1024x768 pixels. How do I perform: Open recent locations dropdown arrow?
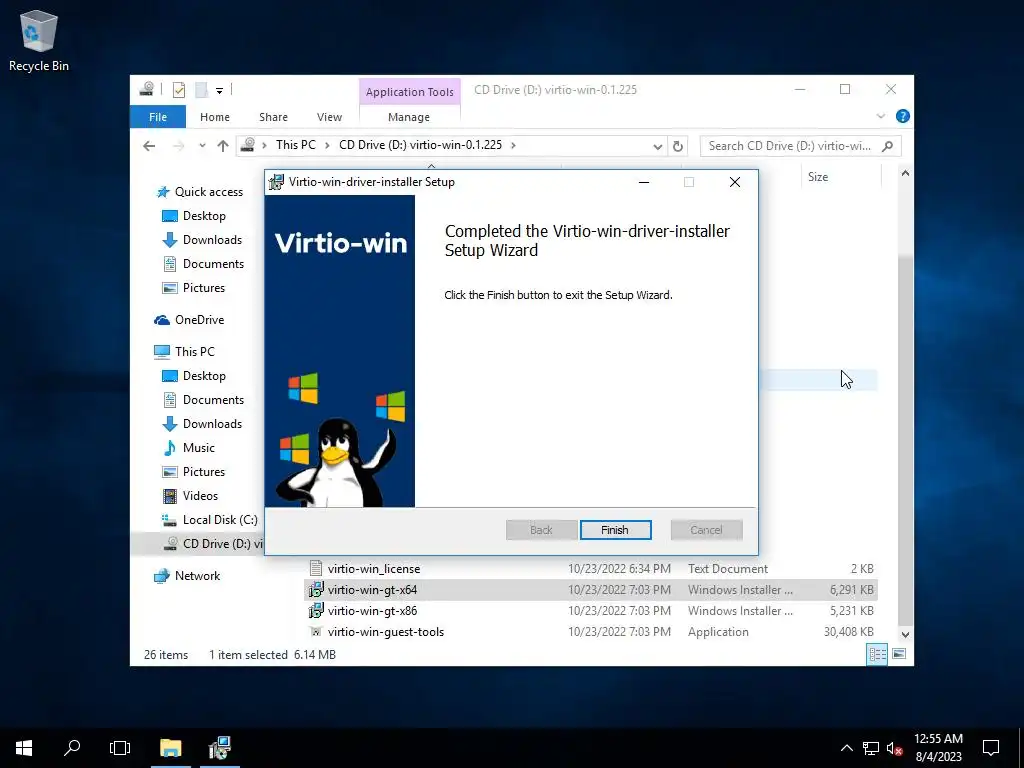(202, 146)
